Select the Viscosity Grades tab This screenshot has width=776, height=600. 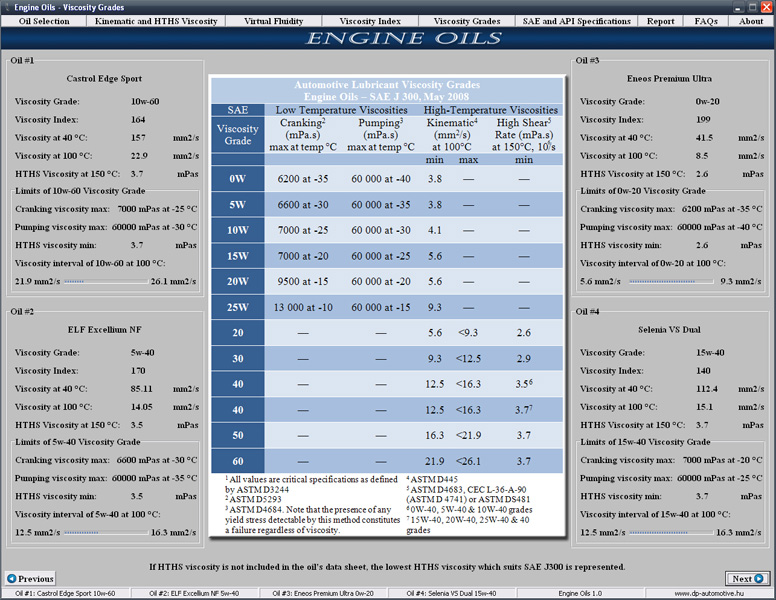click(467, 21)
